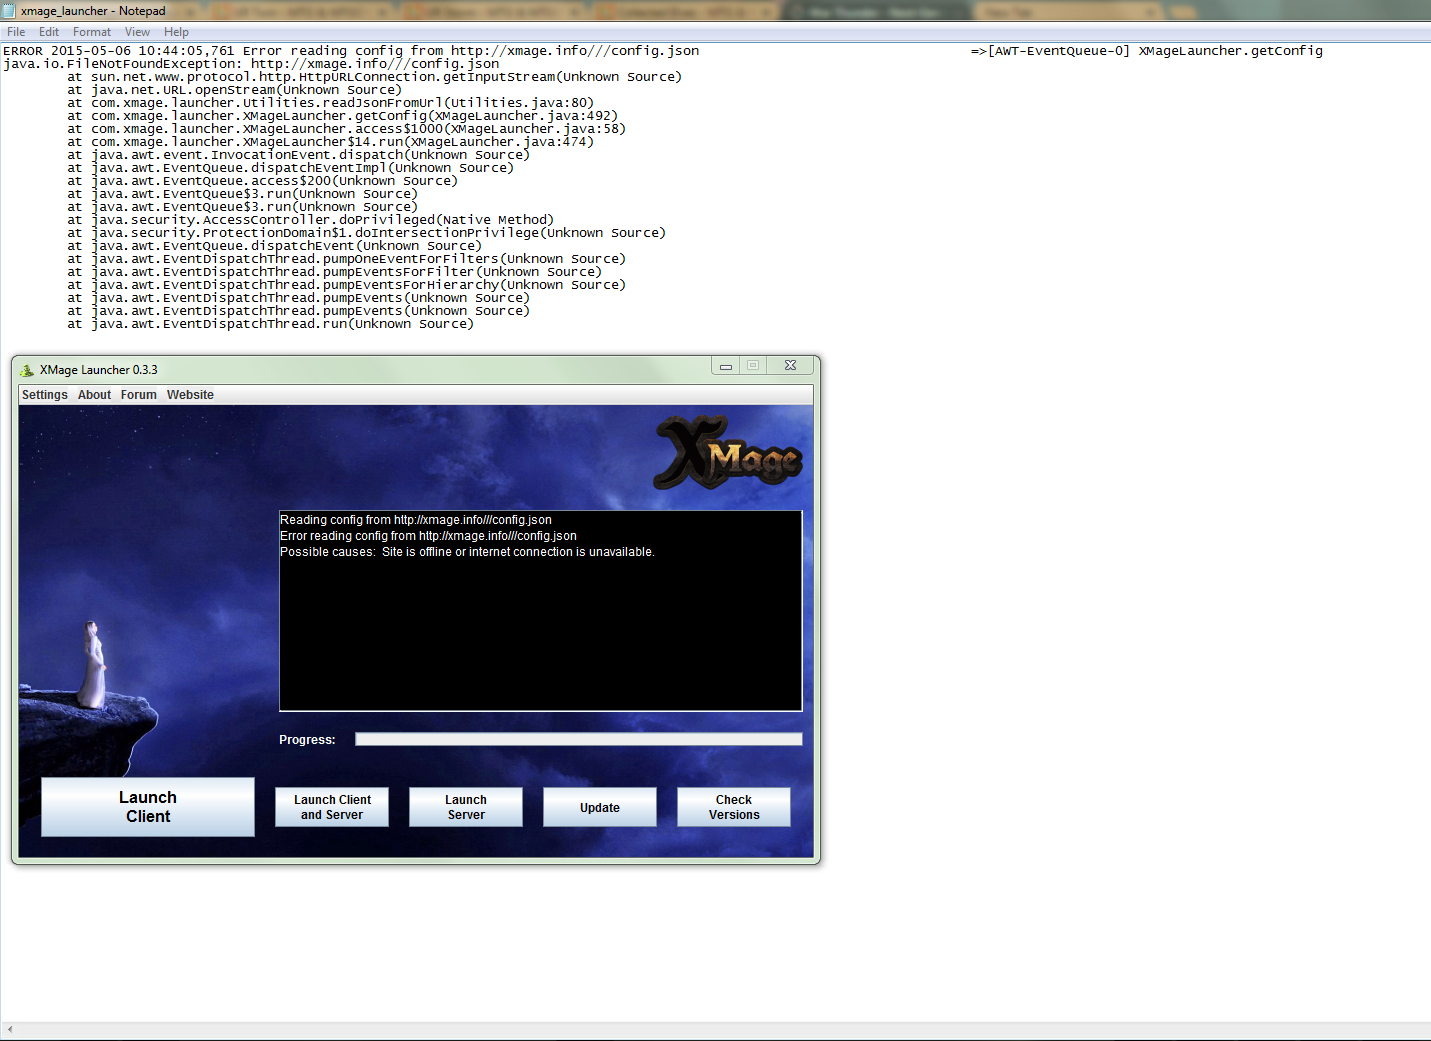Click the XMage Launcher title bar icon
1431x1041 pixels.
tap(27, 370)
